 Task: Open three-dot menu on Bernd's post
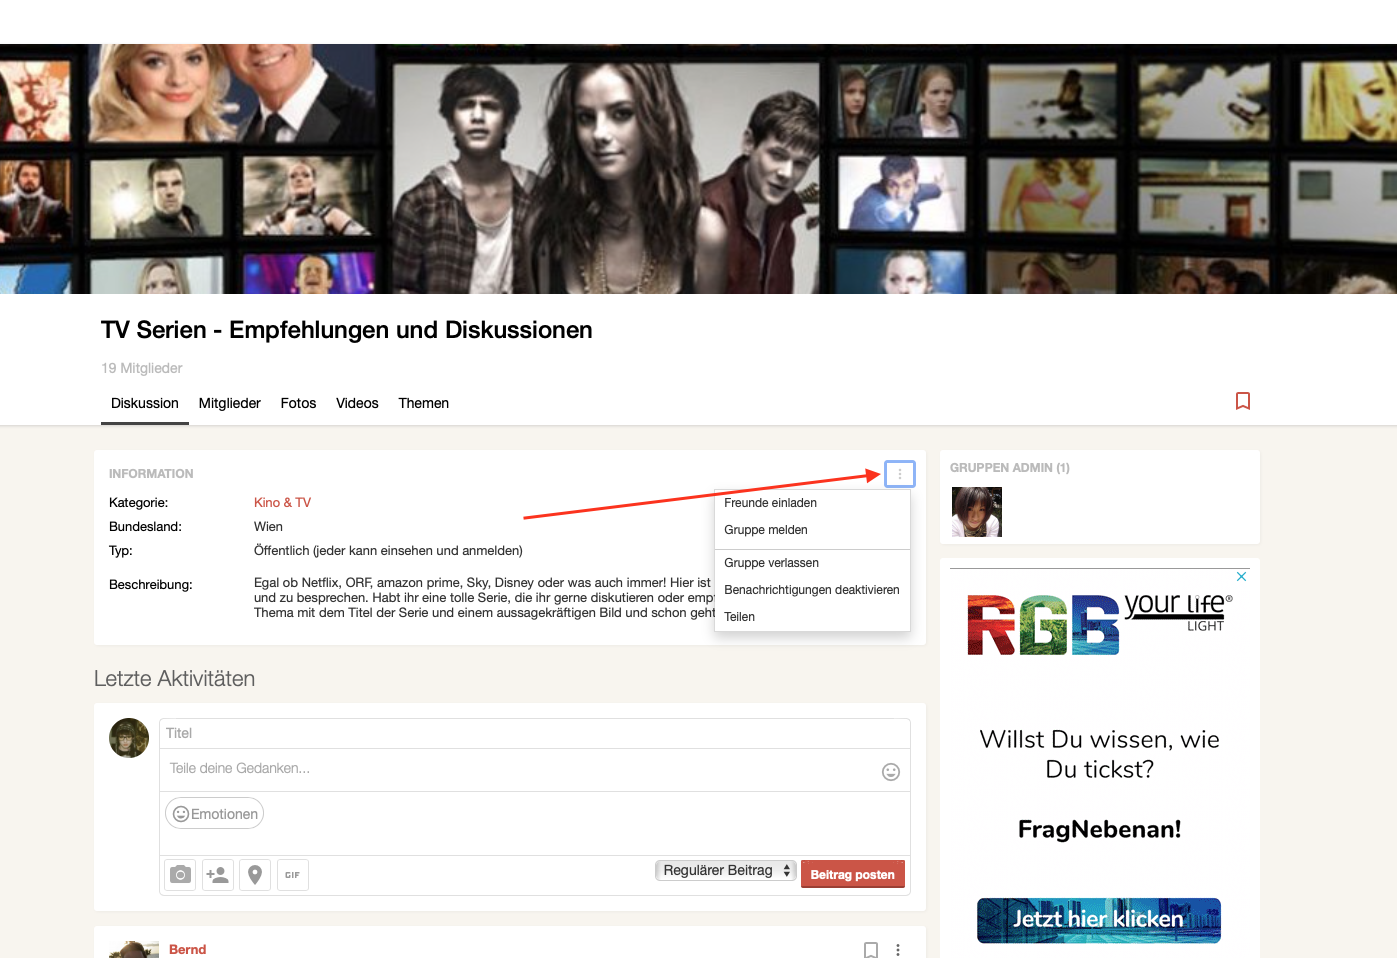[x=898, y=949]
